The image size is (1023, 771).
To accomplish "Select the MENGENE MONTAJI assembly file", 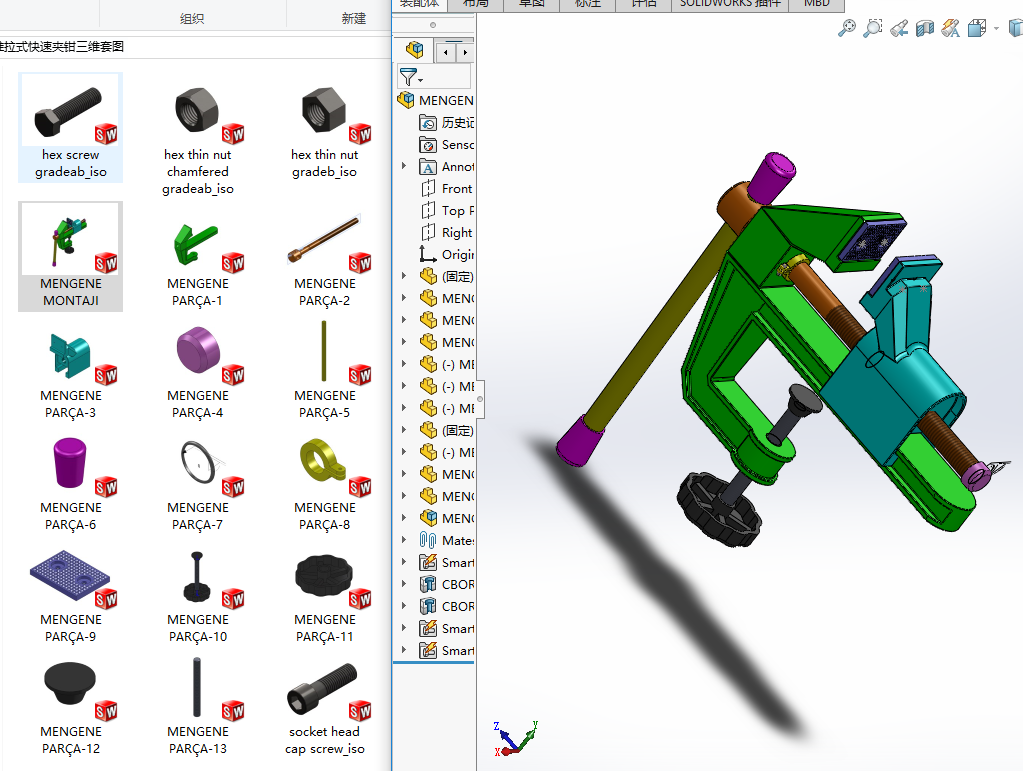I will pyautogui.click(x=70, y=256).
